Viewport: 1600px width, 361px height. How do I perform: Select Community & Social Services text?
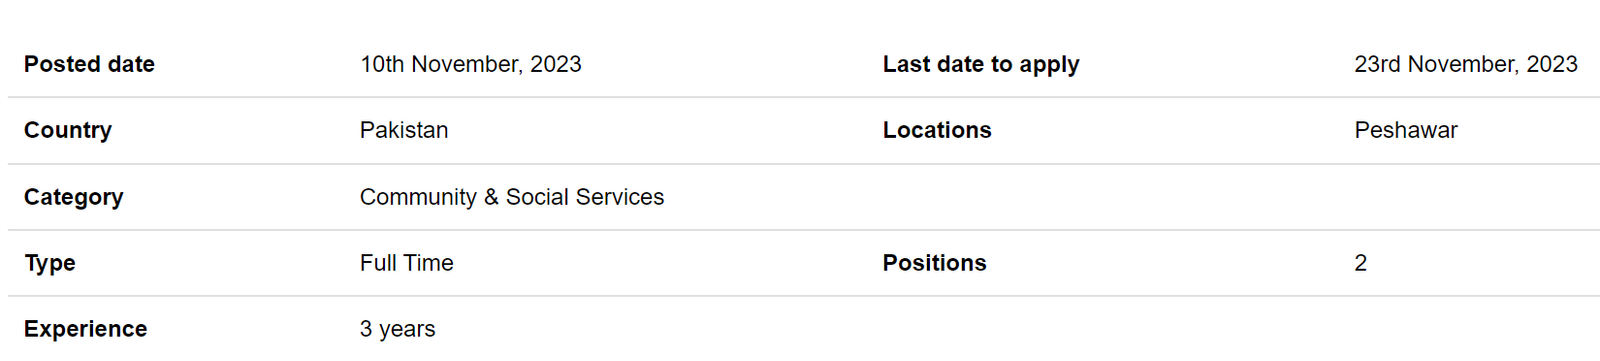click(x=512, y=197)
